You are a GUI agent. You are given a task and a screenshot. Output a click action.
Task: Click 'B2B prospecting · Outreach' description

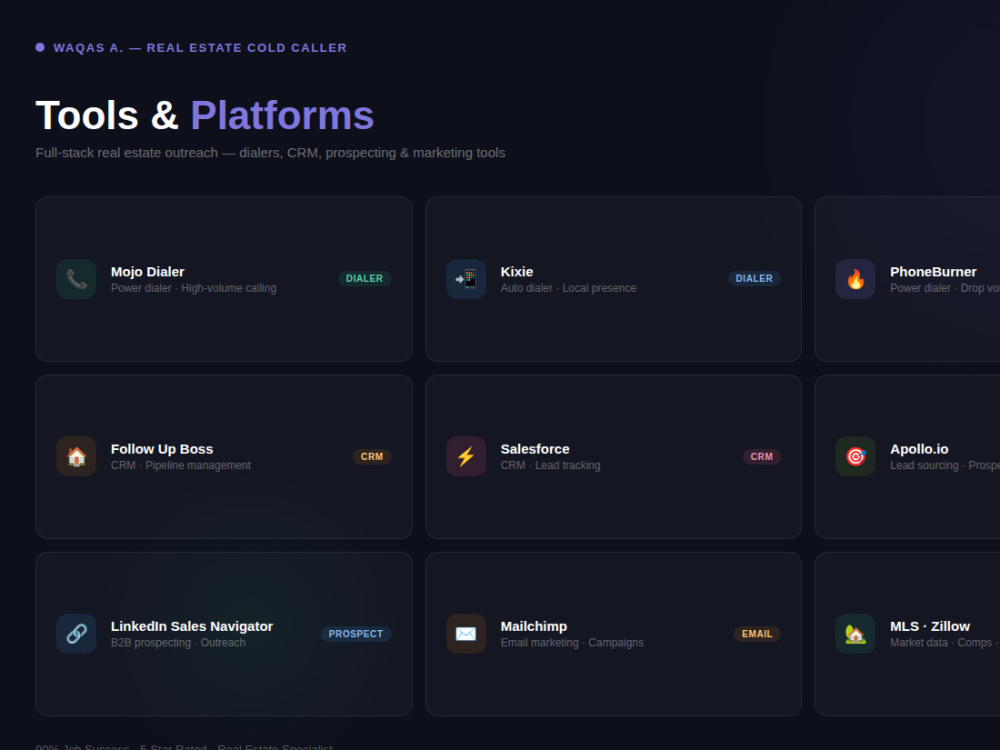point(178,643)
